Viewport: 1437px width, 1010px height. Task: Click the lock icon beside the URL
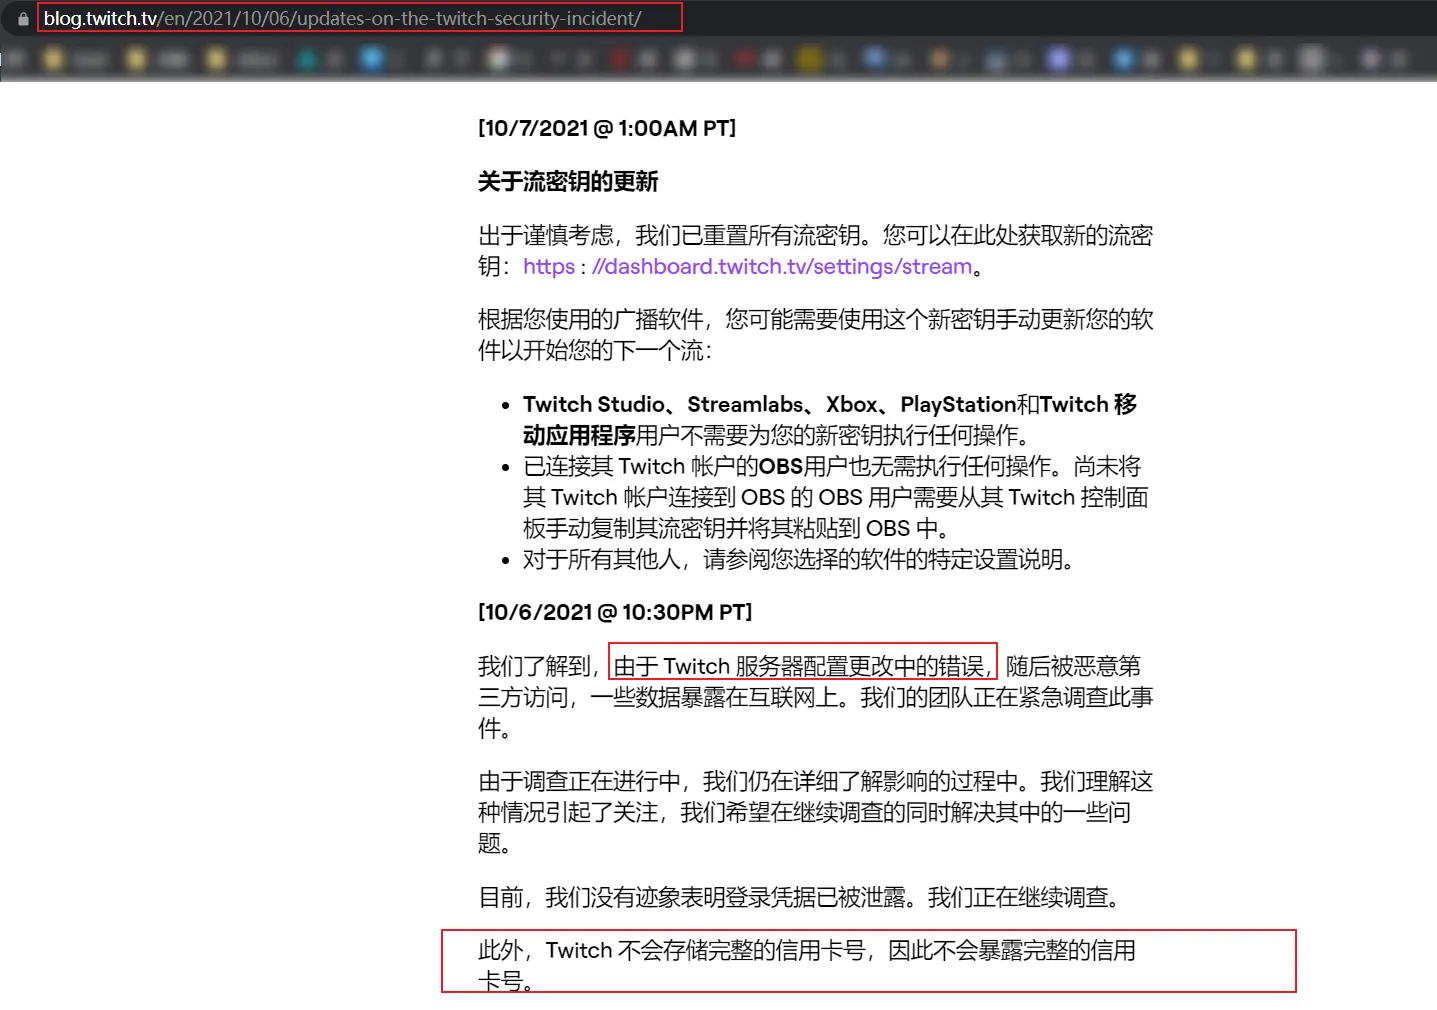(x=23, y=19)
